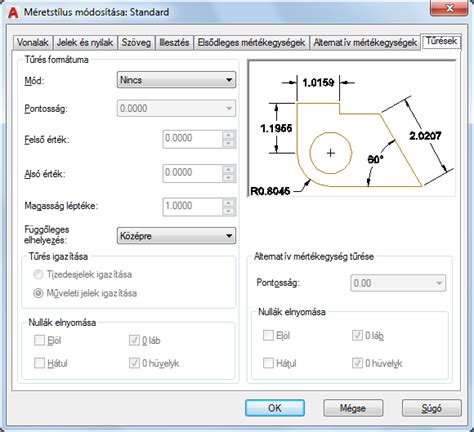Image resolution: width=474 pixels, height=432 pixels.
Task: Open the Jelek és nyilak tab
Action: pyautogui.click(x=85, y=43)
